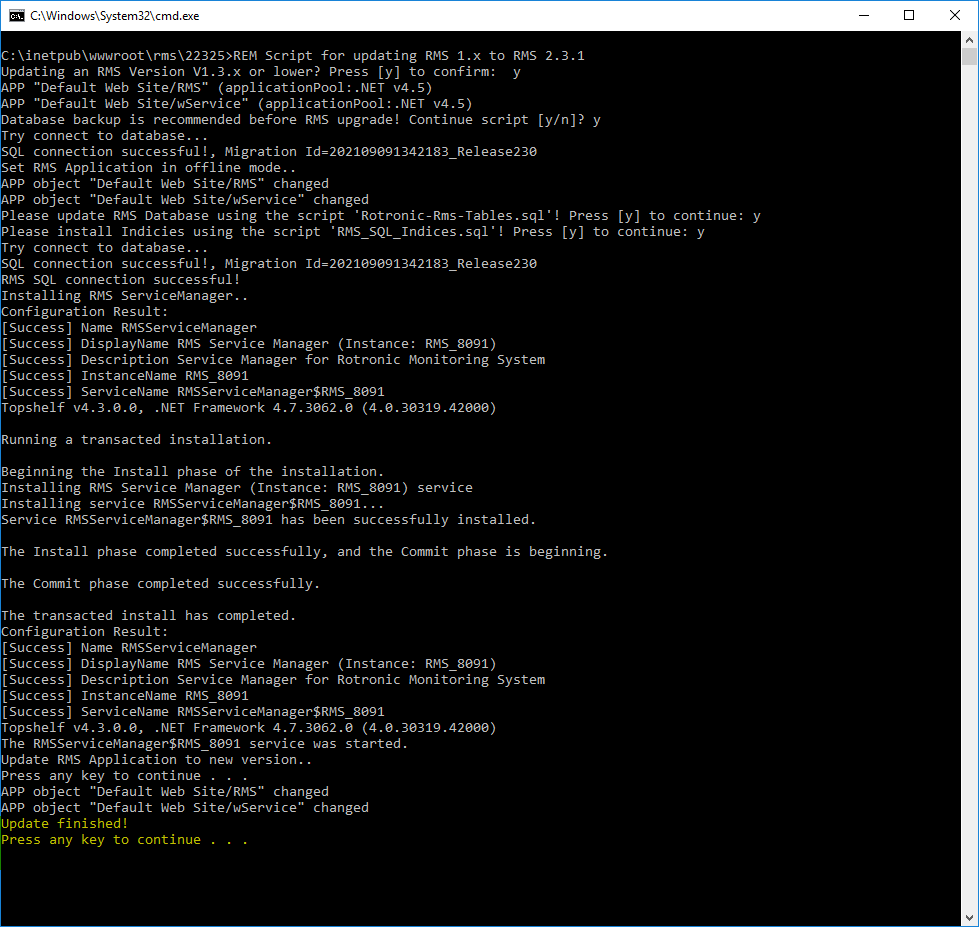Click the line 'Installing service RMSServiceManager$RMS_8091...'
Viewport: 979px width, 927px height.
192,504
